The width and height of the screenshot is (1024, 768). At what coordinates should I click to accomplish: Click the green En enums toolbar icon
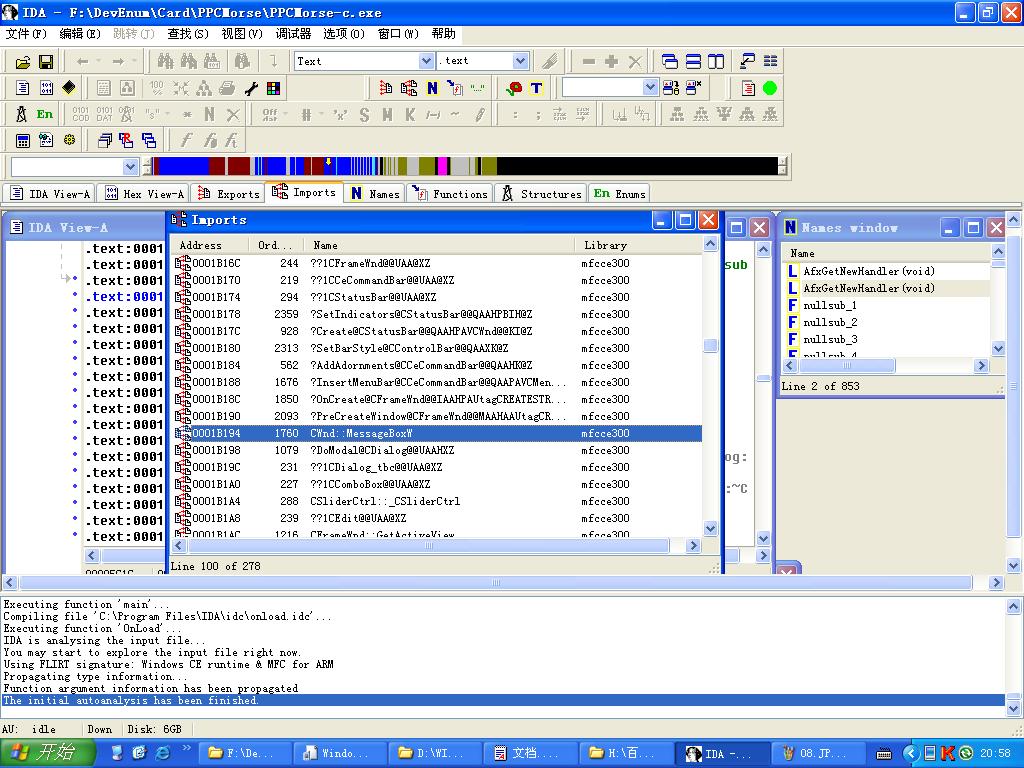[44, 114]
